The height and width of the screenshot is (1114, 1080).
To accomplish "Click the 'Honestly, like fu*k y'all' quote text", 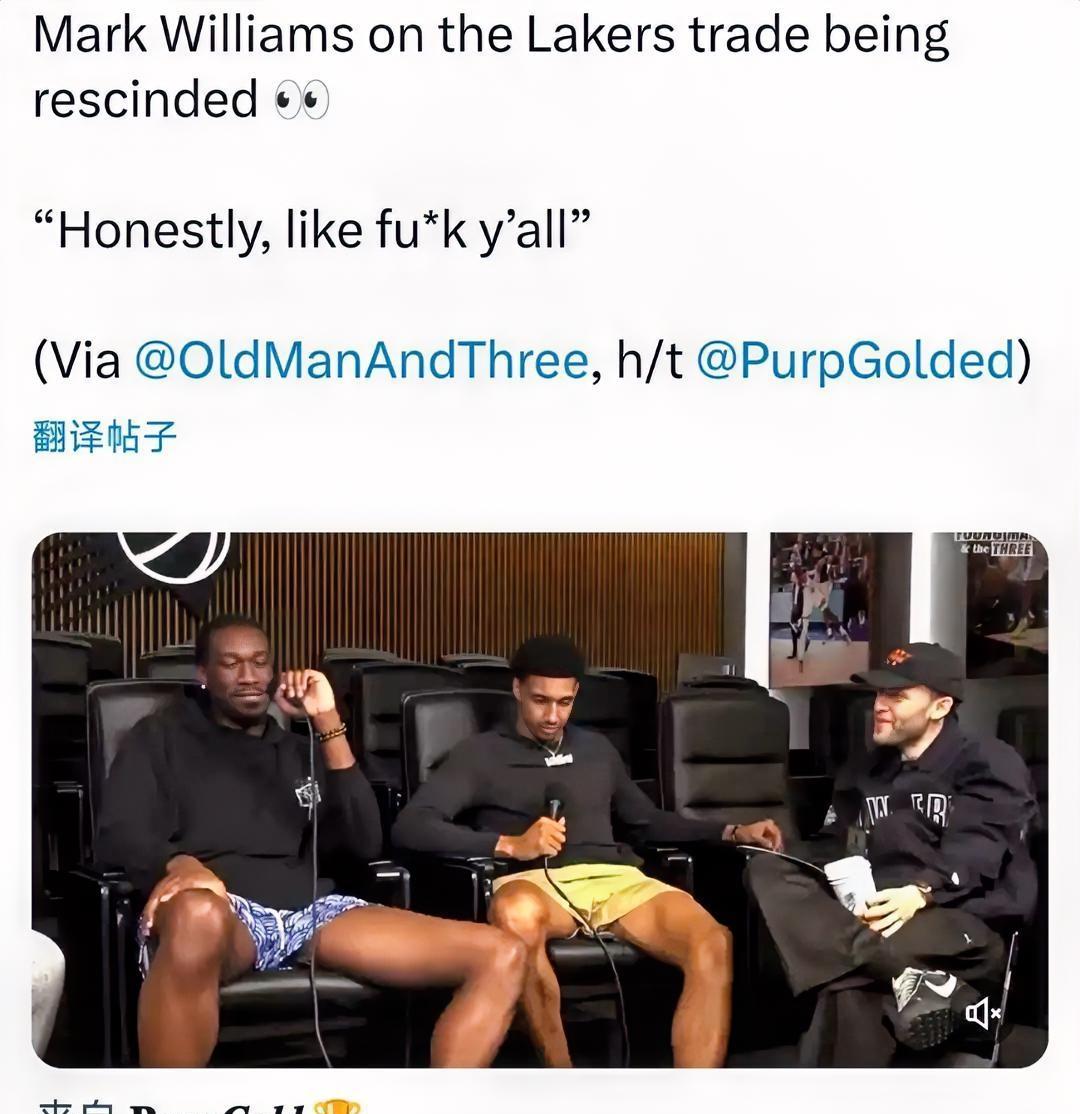I will [312, 230].
